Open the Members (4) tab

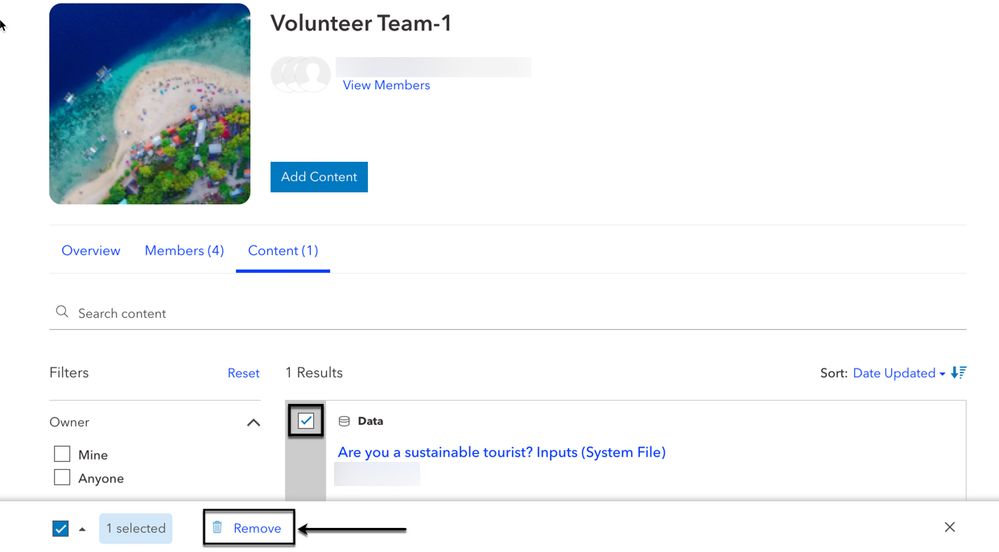184,250
